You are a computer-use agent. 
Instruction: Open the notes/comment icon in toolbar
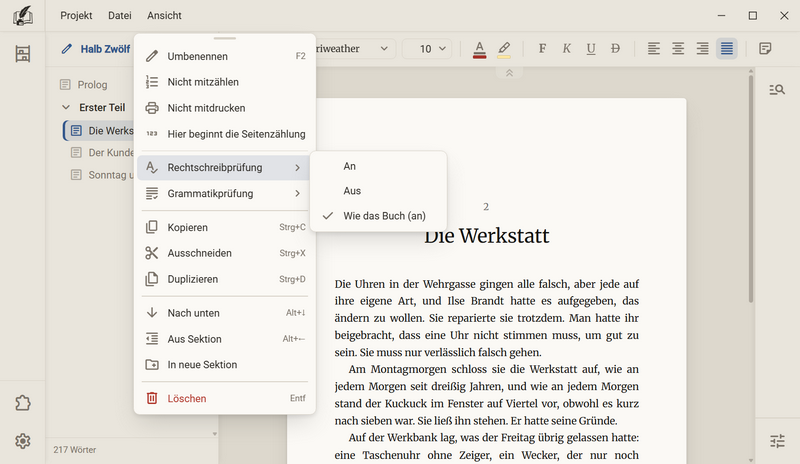tap(765, 48)
